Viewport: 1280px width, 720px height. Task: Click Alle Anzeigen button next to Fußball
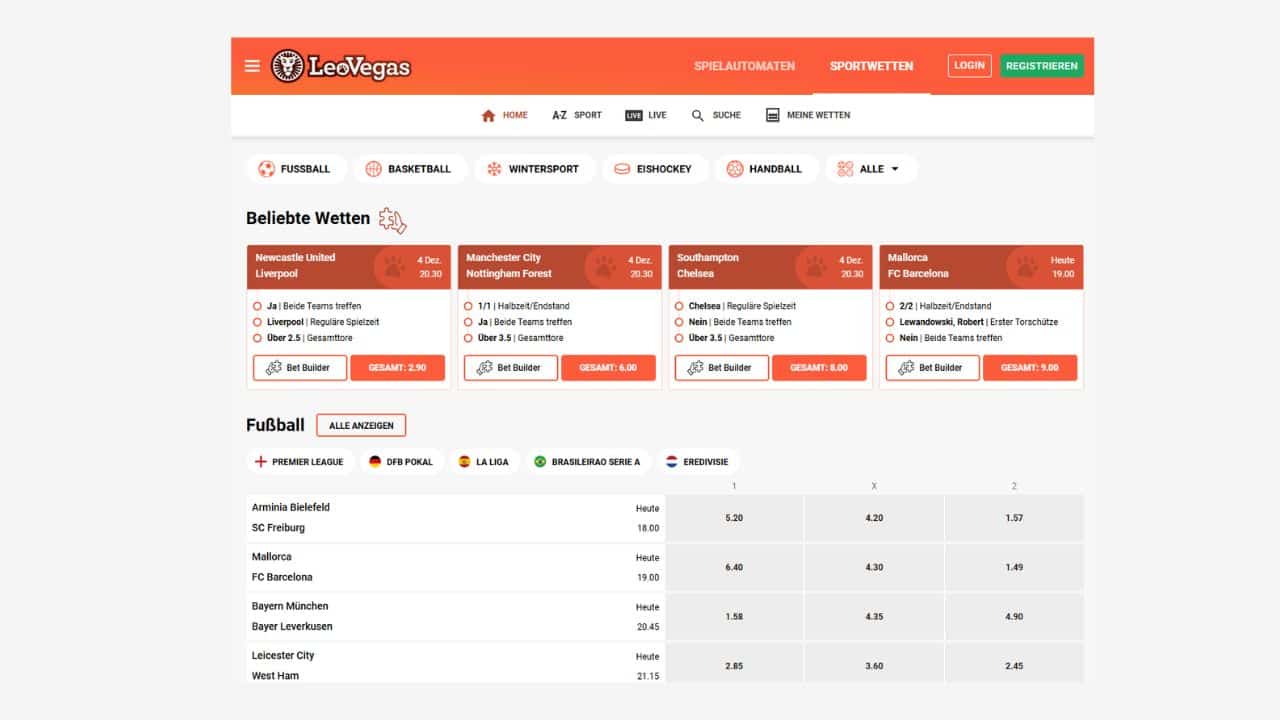[x=361, y=425]
